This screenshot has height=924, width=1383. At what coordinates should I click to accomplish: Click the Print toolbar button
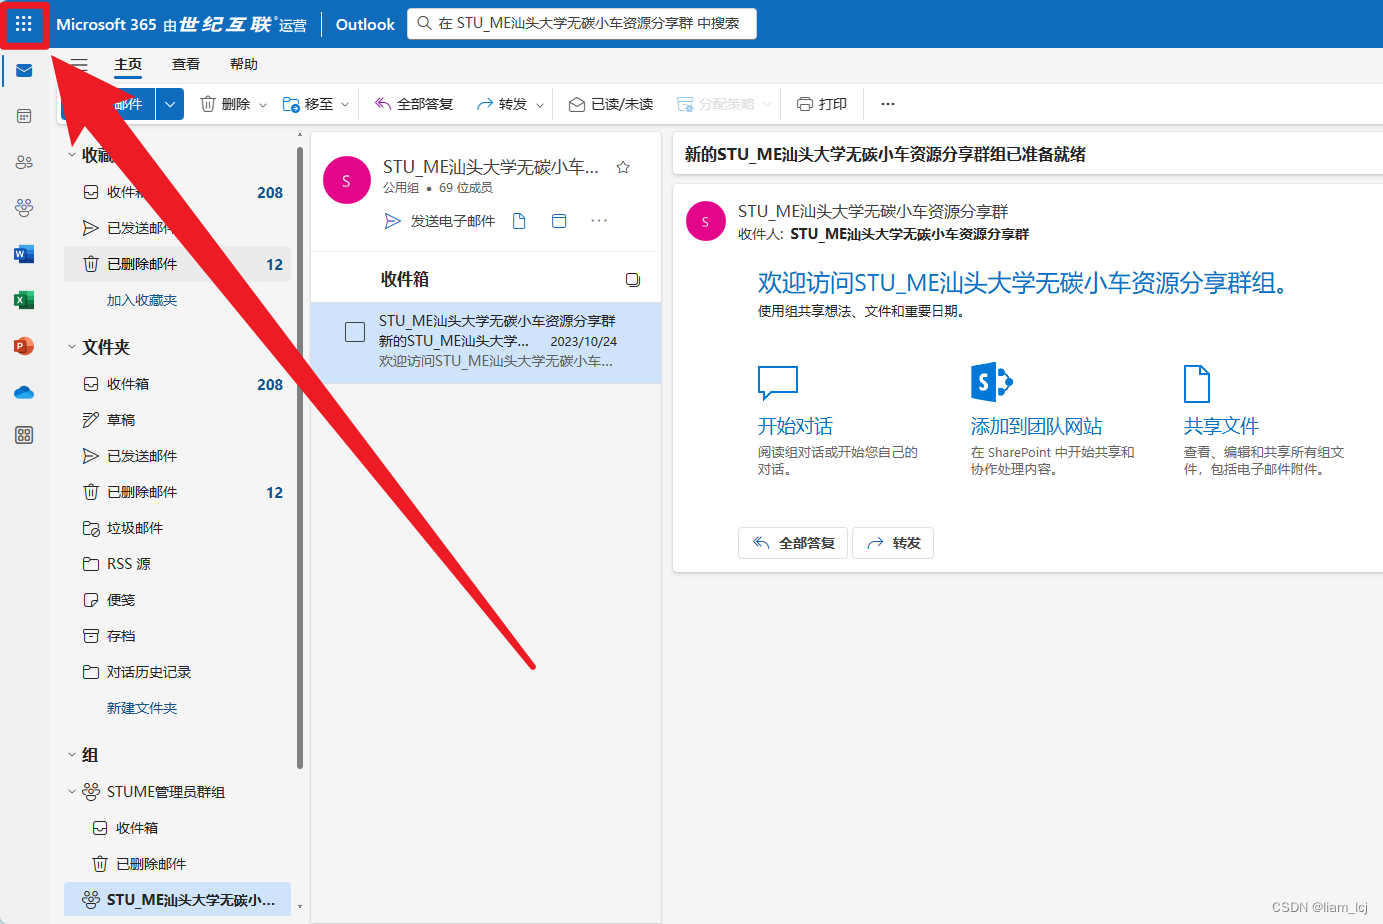point(822,104)
